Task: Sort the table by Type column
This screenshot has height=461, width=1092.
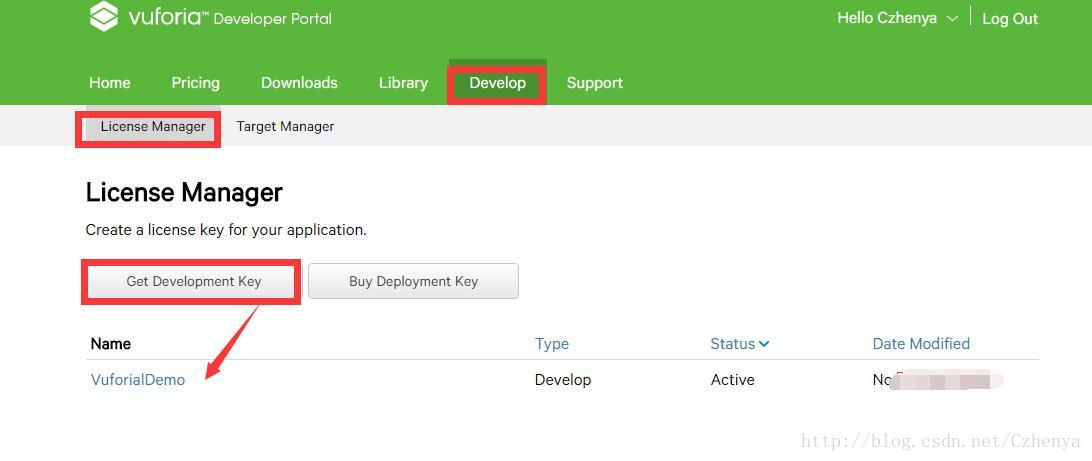Action: click(x=552, y=343)
